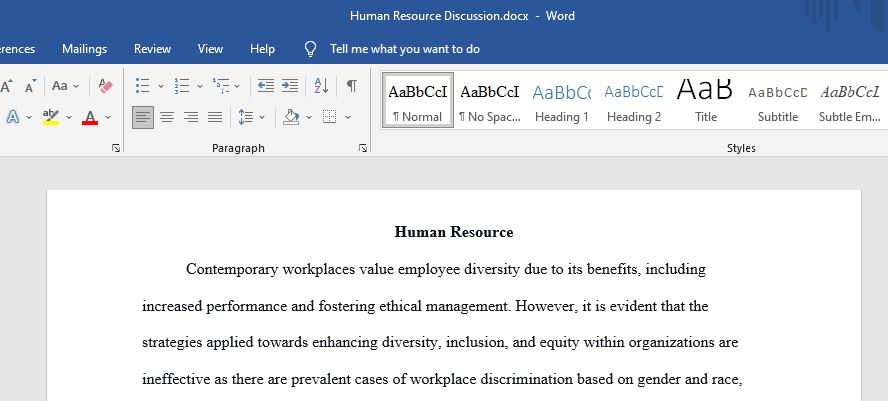Apply the Title style
Screen dimensions: 888x401
point(706,100)
